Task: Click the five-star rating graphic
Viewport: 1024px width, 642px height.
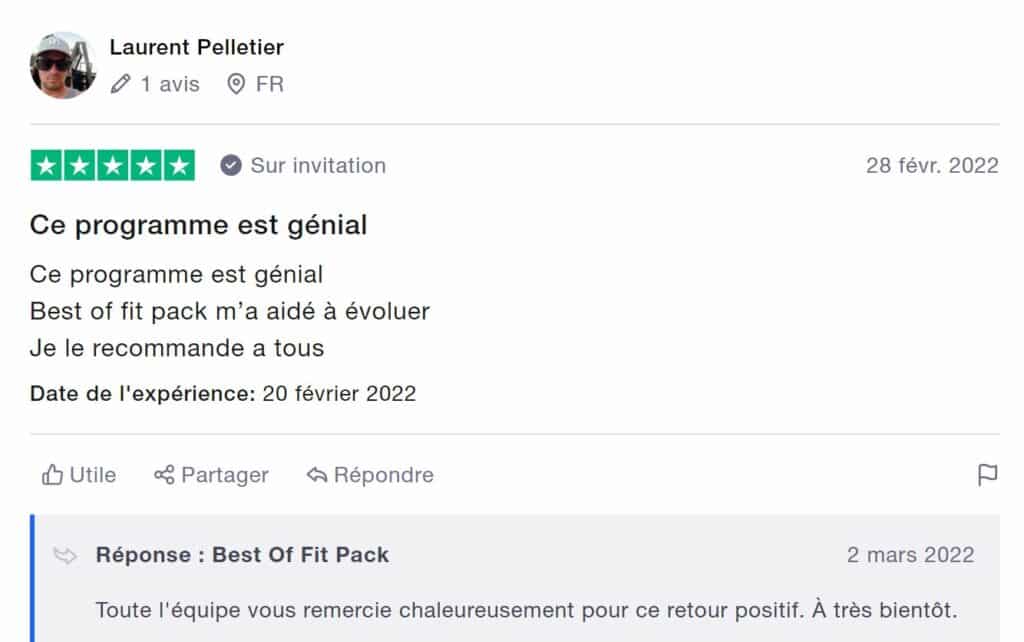Action: (x=113, y=166)
